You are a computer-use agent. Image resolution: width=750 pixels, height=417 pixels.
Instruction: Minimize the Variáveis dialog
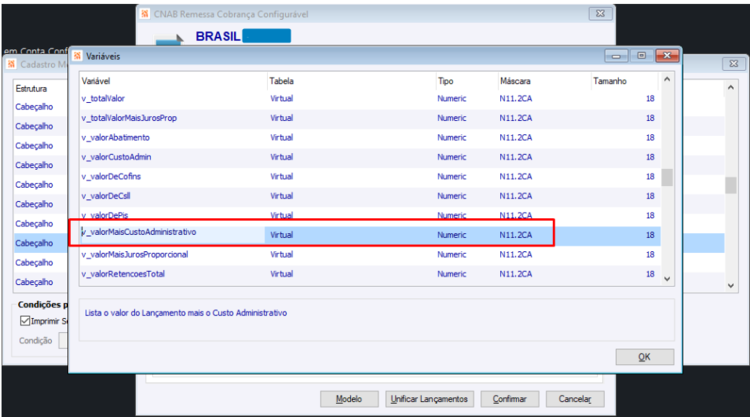616,56
